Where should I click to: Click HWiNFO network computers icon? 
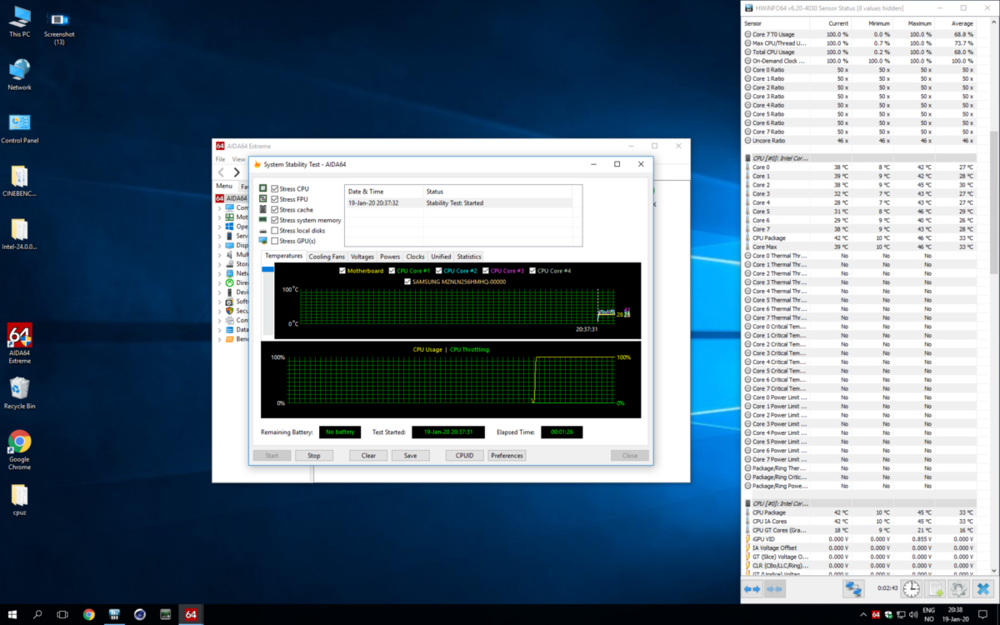click(853, 589)
